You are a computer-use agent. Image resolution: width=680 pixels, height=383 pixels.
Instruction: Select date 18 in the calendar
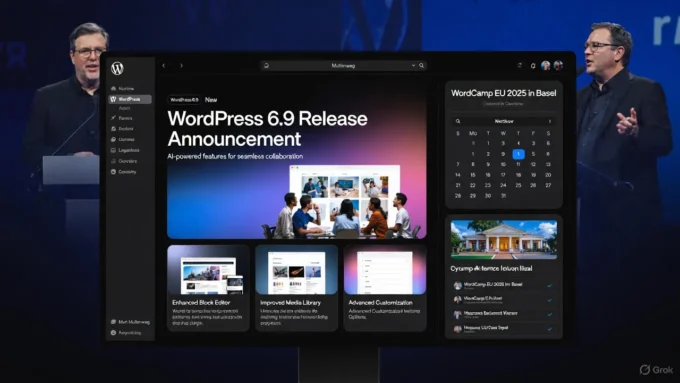click(518, 175)
